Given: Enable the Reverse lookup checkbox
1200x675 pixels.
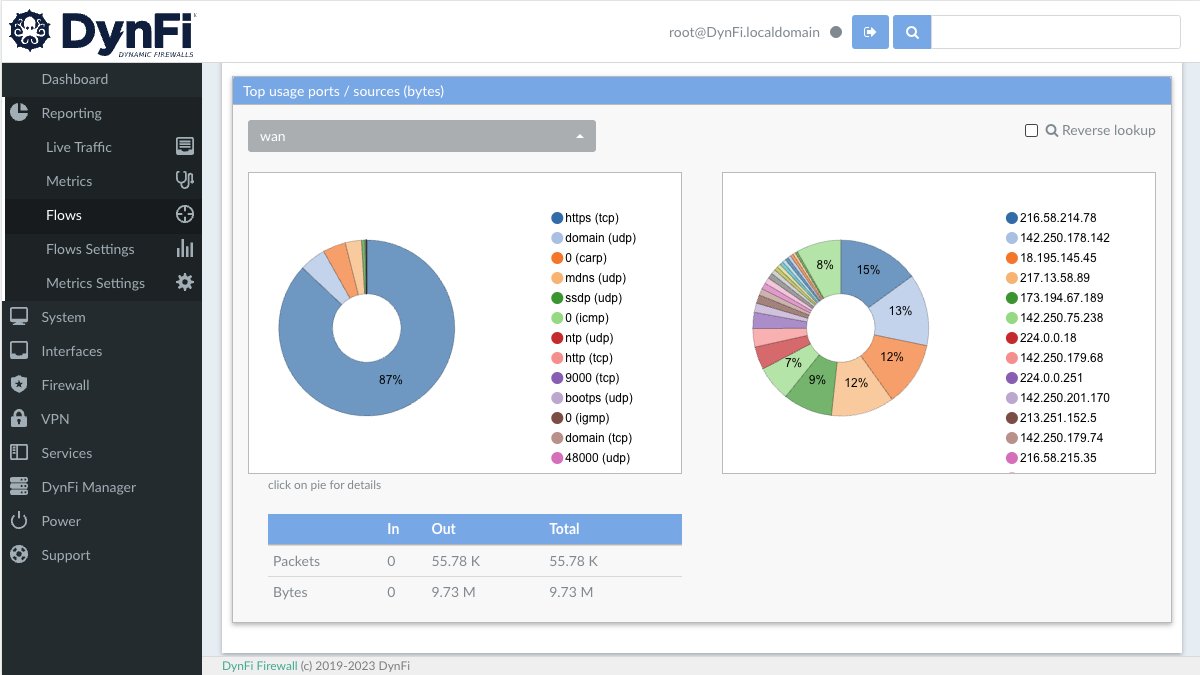Looking at the screenshot, I should click(1031, 130).
